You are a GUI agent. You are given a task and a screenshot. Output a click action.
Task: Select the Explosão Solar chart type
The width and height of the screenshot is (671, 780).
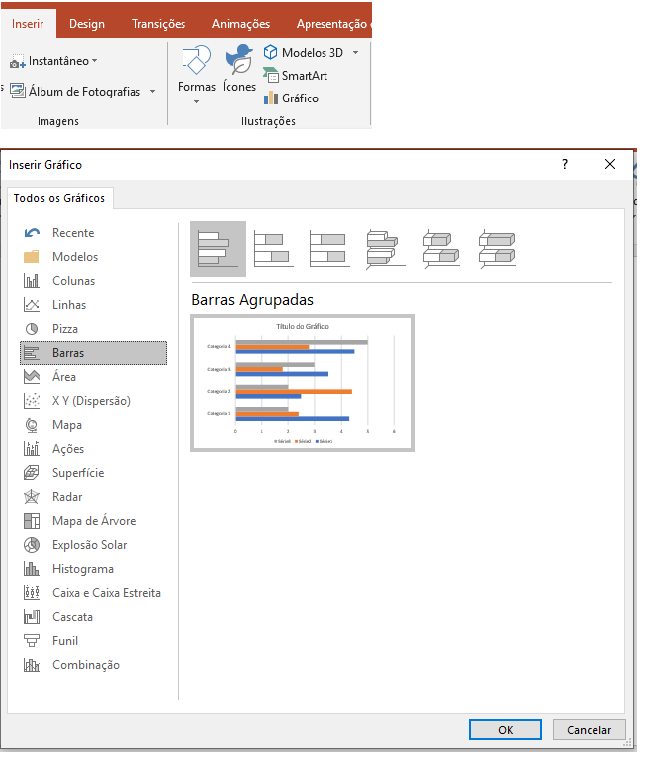[90, 545]
